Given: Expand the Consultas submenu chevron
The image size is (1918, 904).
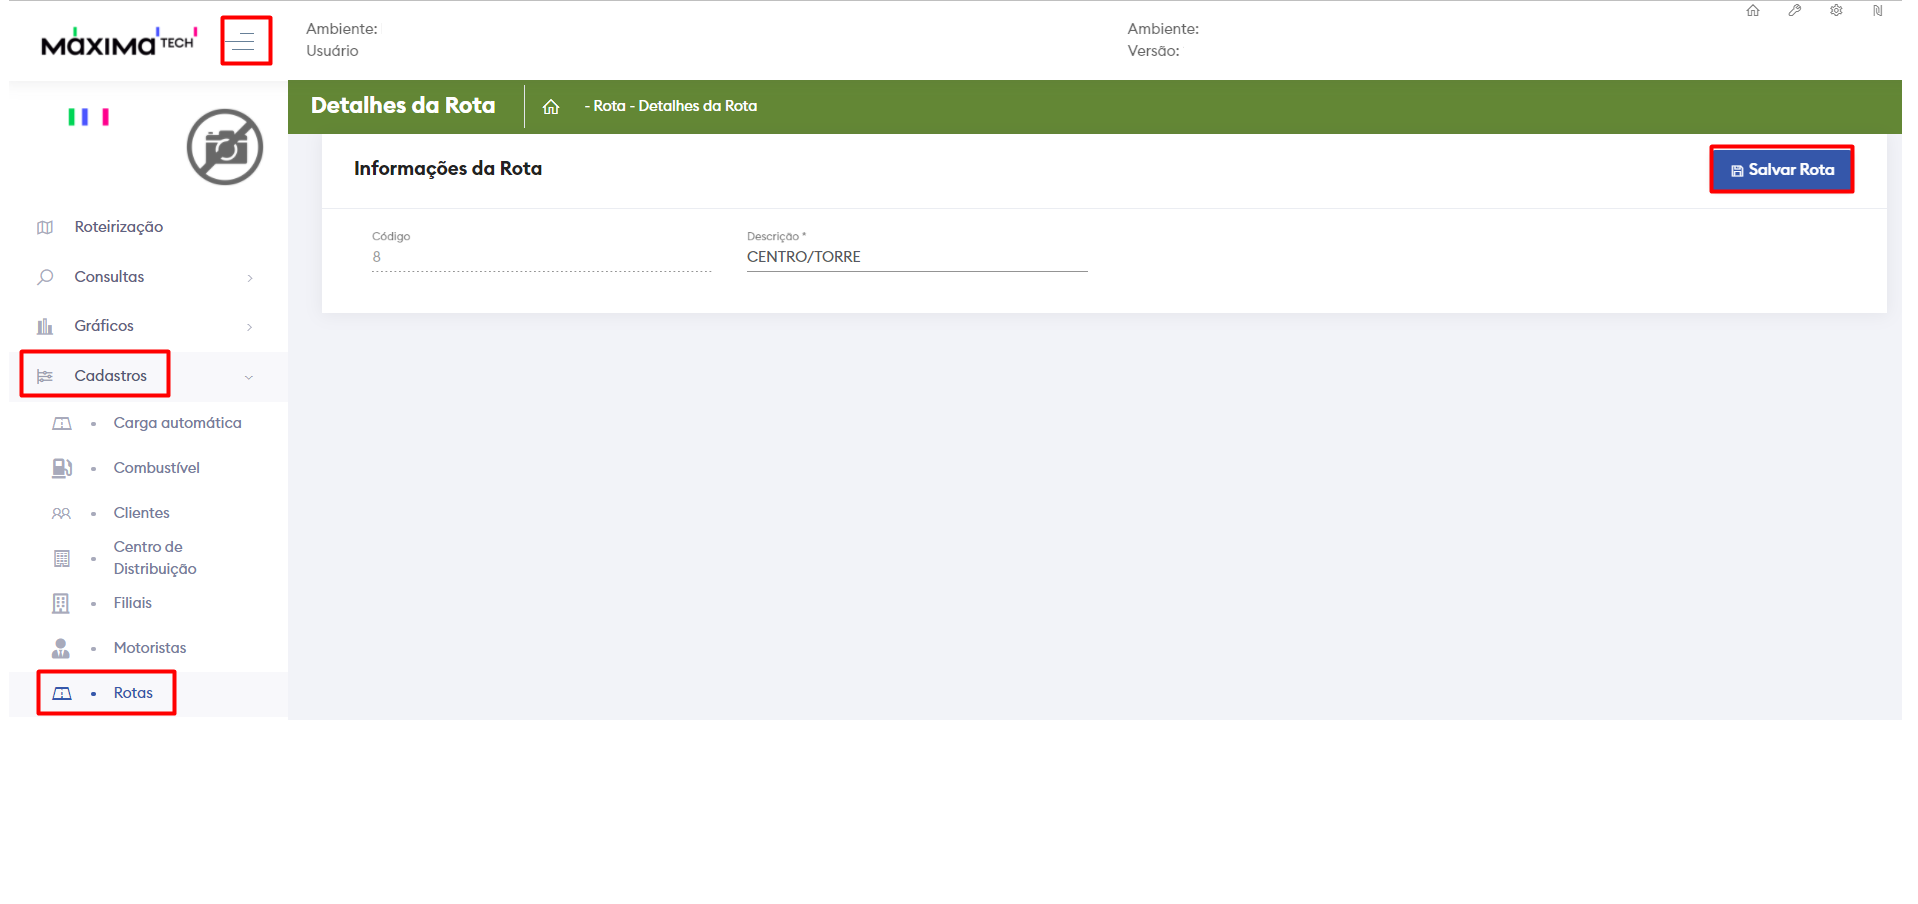Looking at the screenshot, I should (x=250, y=278).
